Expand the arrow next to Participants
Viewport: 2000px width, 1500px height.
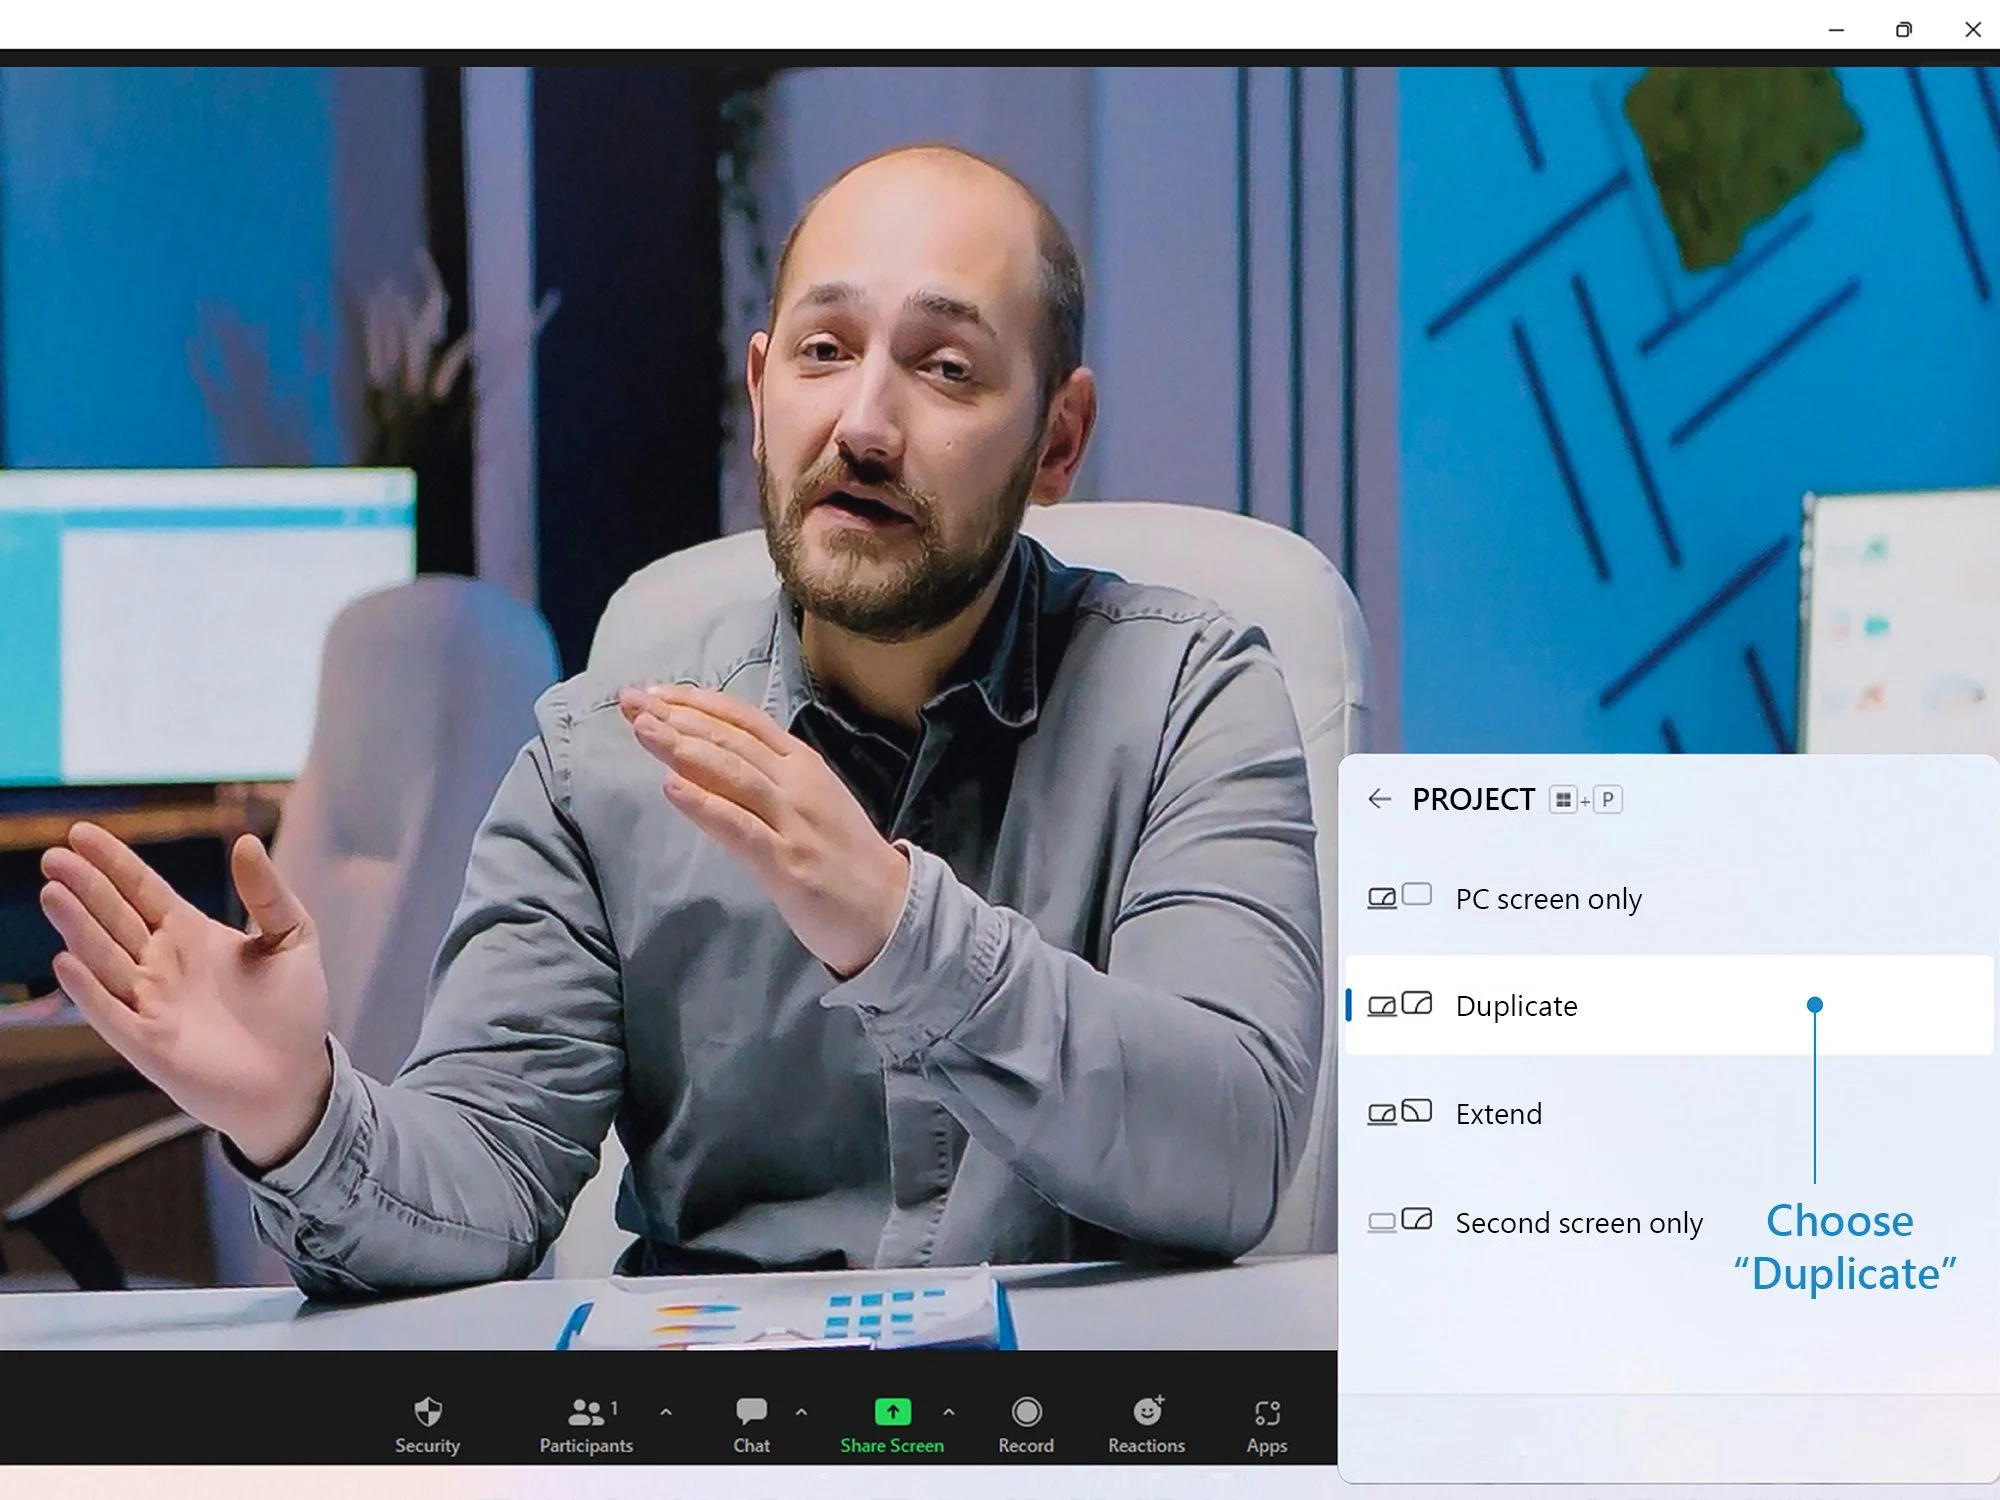pos(666,1412)
